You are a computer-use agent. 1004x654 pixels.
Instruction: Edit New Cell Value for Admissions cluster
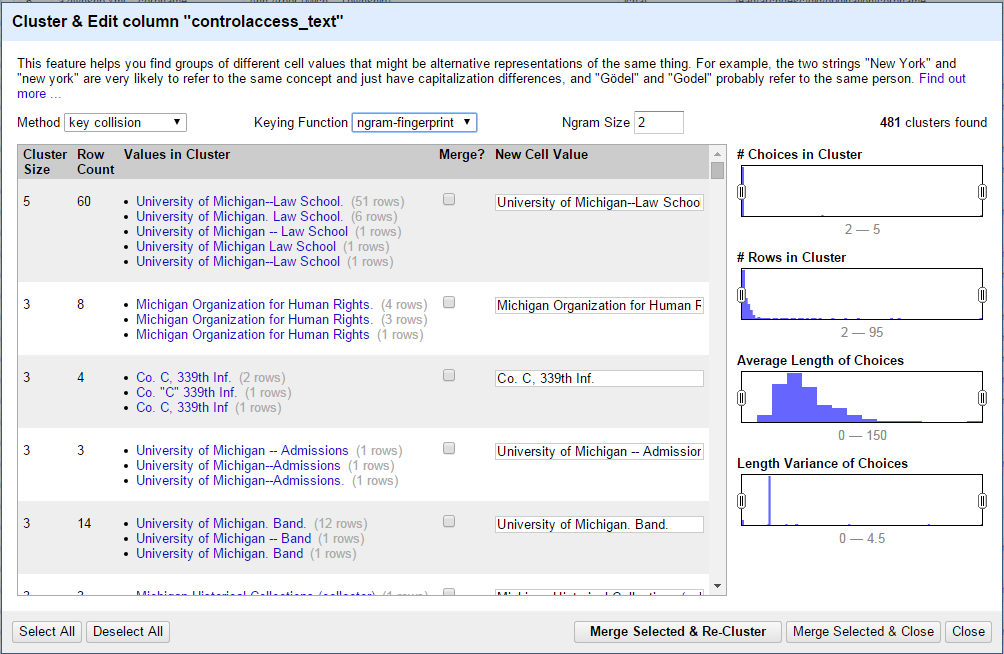[x=599, y=452]
